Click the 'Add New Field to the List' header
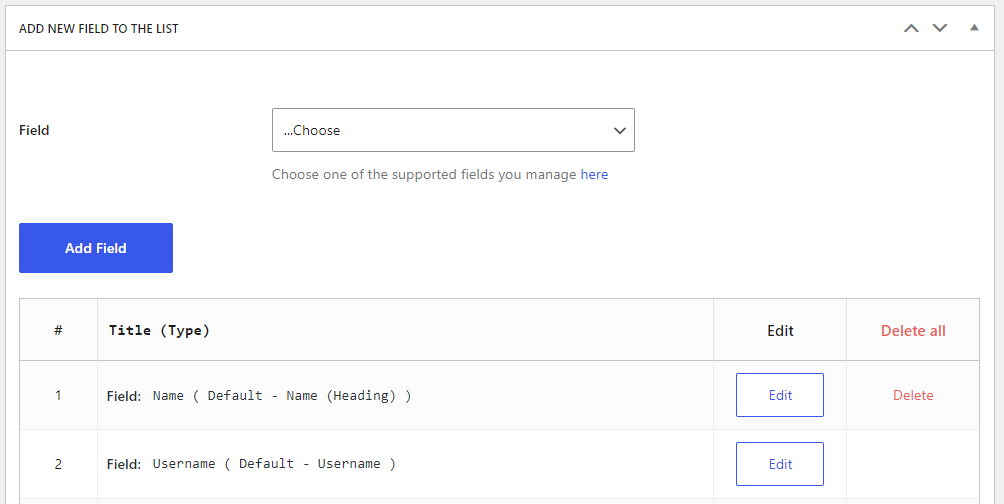 click(x=99, y=28)
